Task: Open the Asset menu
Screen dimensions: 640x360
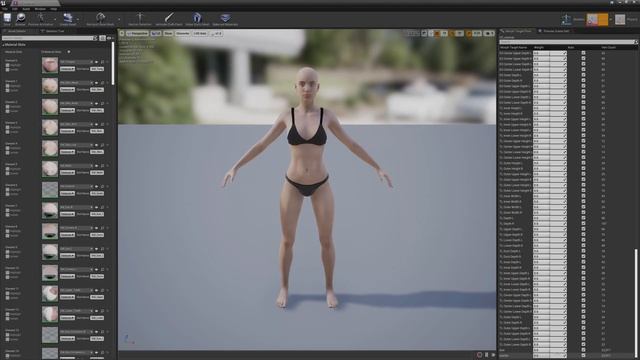Action: (26, 9)
